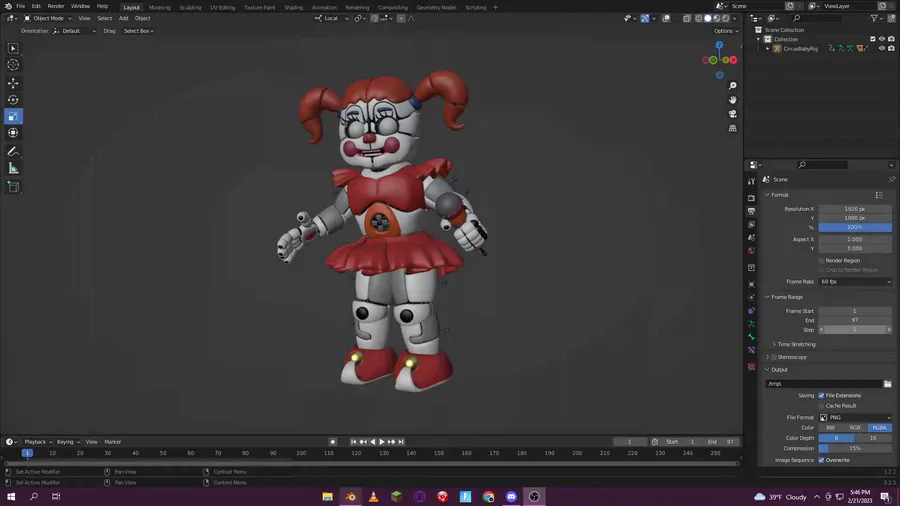This screenshot has width=900, height=506.
Task: Switch to the Sculpting workspace tab
Action: [190, 7]
